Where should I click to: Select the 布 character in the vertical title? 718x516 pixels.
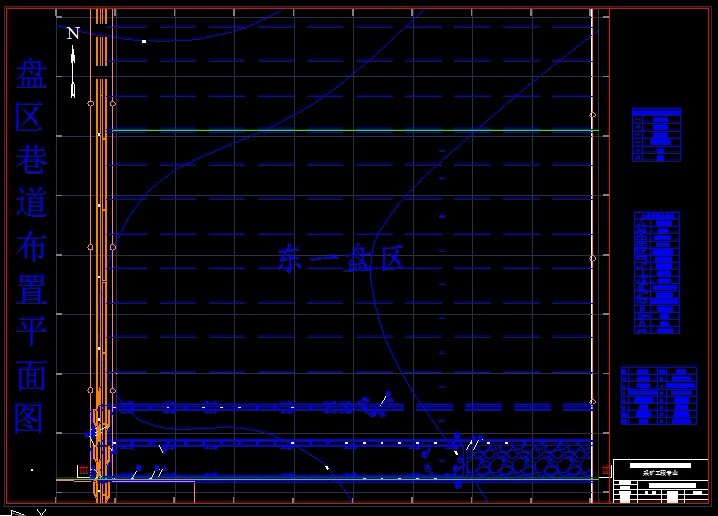pos(31,245)
